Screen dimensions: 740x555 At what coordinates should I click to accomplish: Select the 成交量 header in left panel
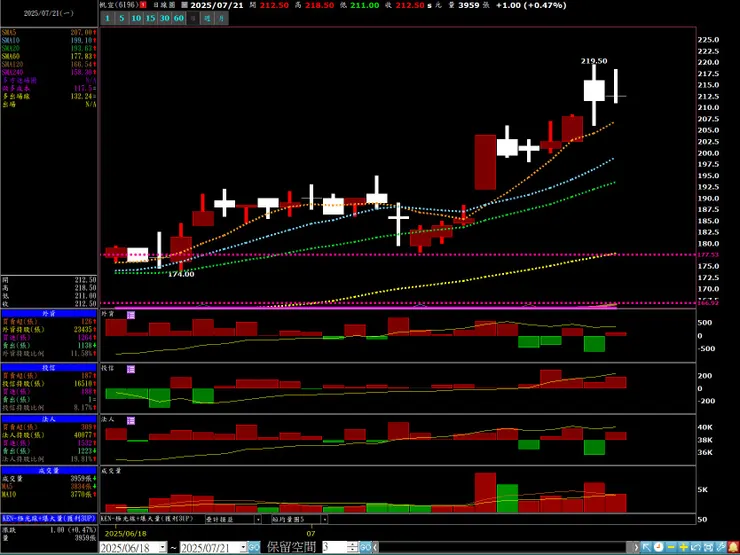tap(49, 470)
